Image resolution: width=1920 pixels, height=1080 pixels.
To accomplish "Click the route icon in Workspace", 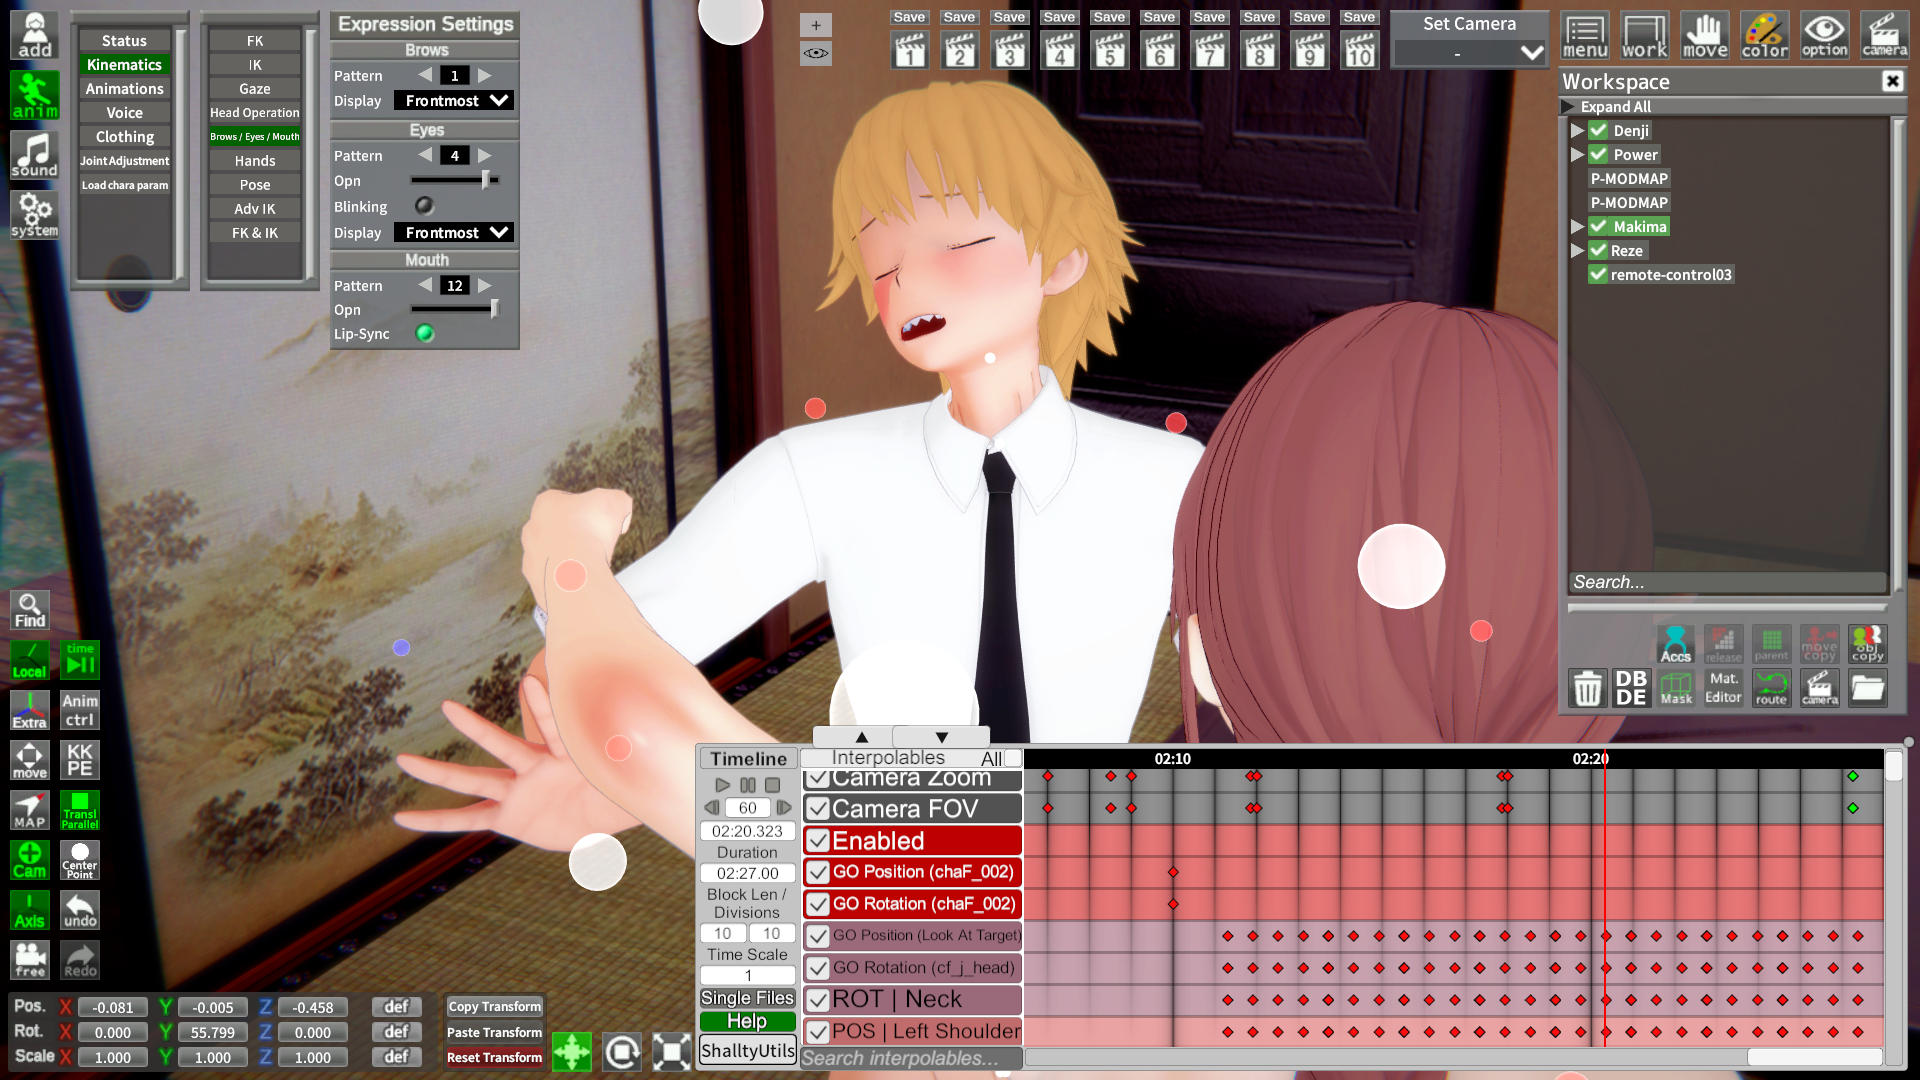I will click(1771, 688).
